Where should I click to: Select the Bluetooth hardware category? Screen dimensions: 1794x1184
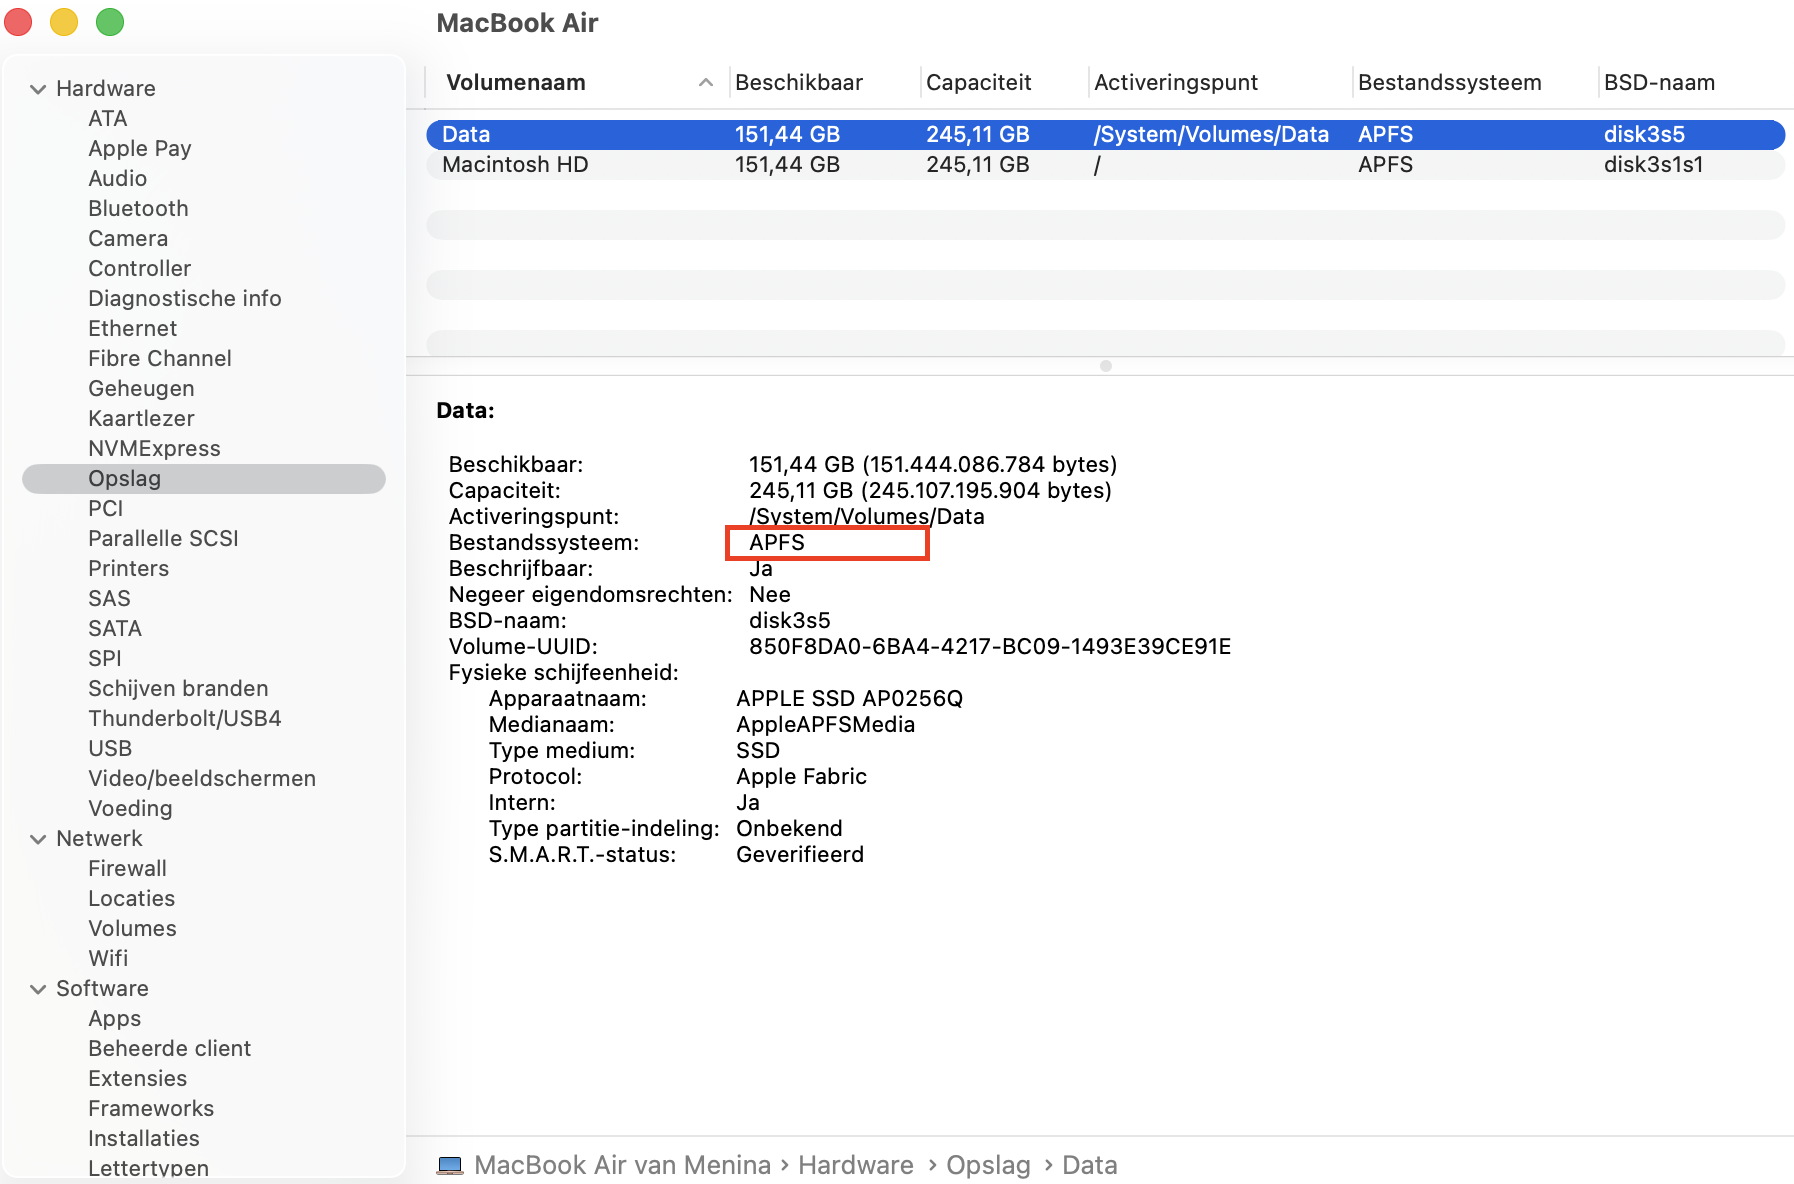pos(138,208)
